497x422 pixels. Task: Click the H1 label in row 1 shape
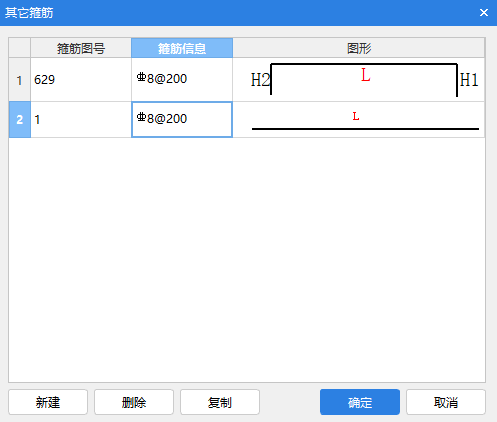[x=469, y=80]
